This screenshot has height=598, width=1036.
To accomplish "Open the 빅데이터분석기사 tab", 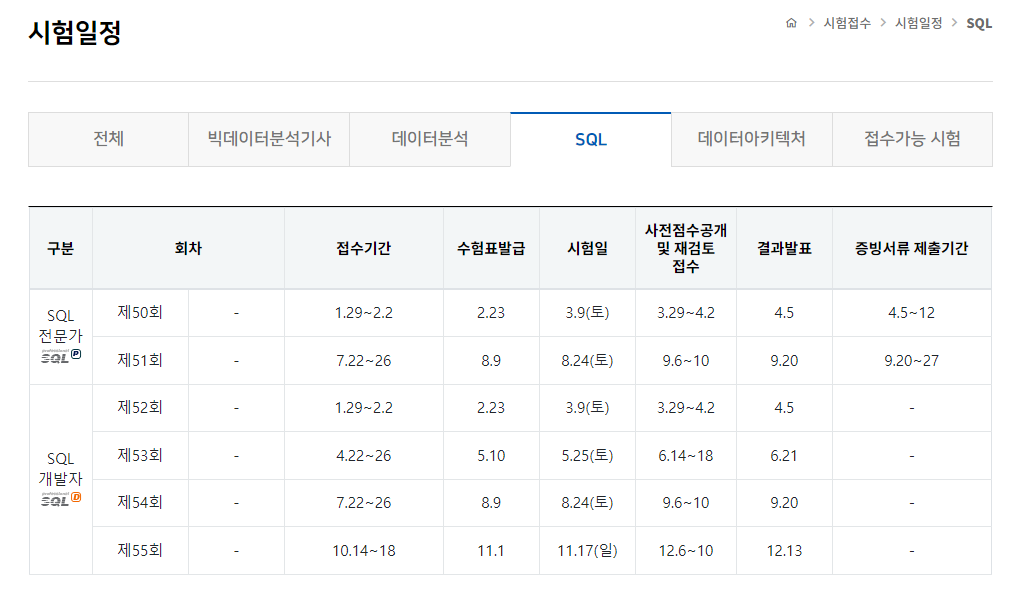I will [x=268, y=140].
